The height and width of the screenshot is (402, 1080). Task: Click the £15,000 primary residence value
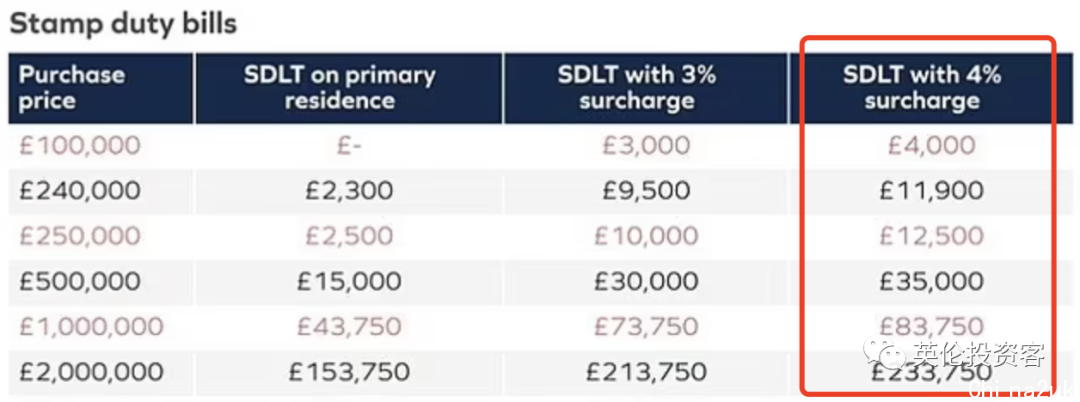(349, 282)
